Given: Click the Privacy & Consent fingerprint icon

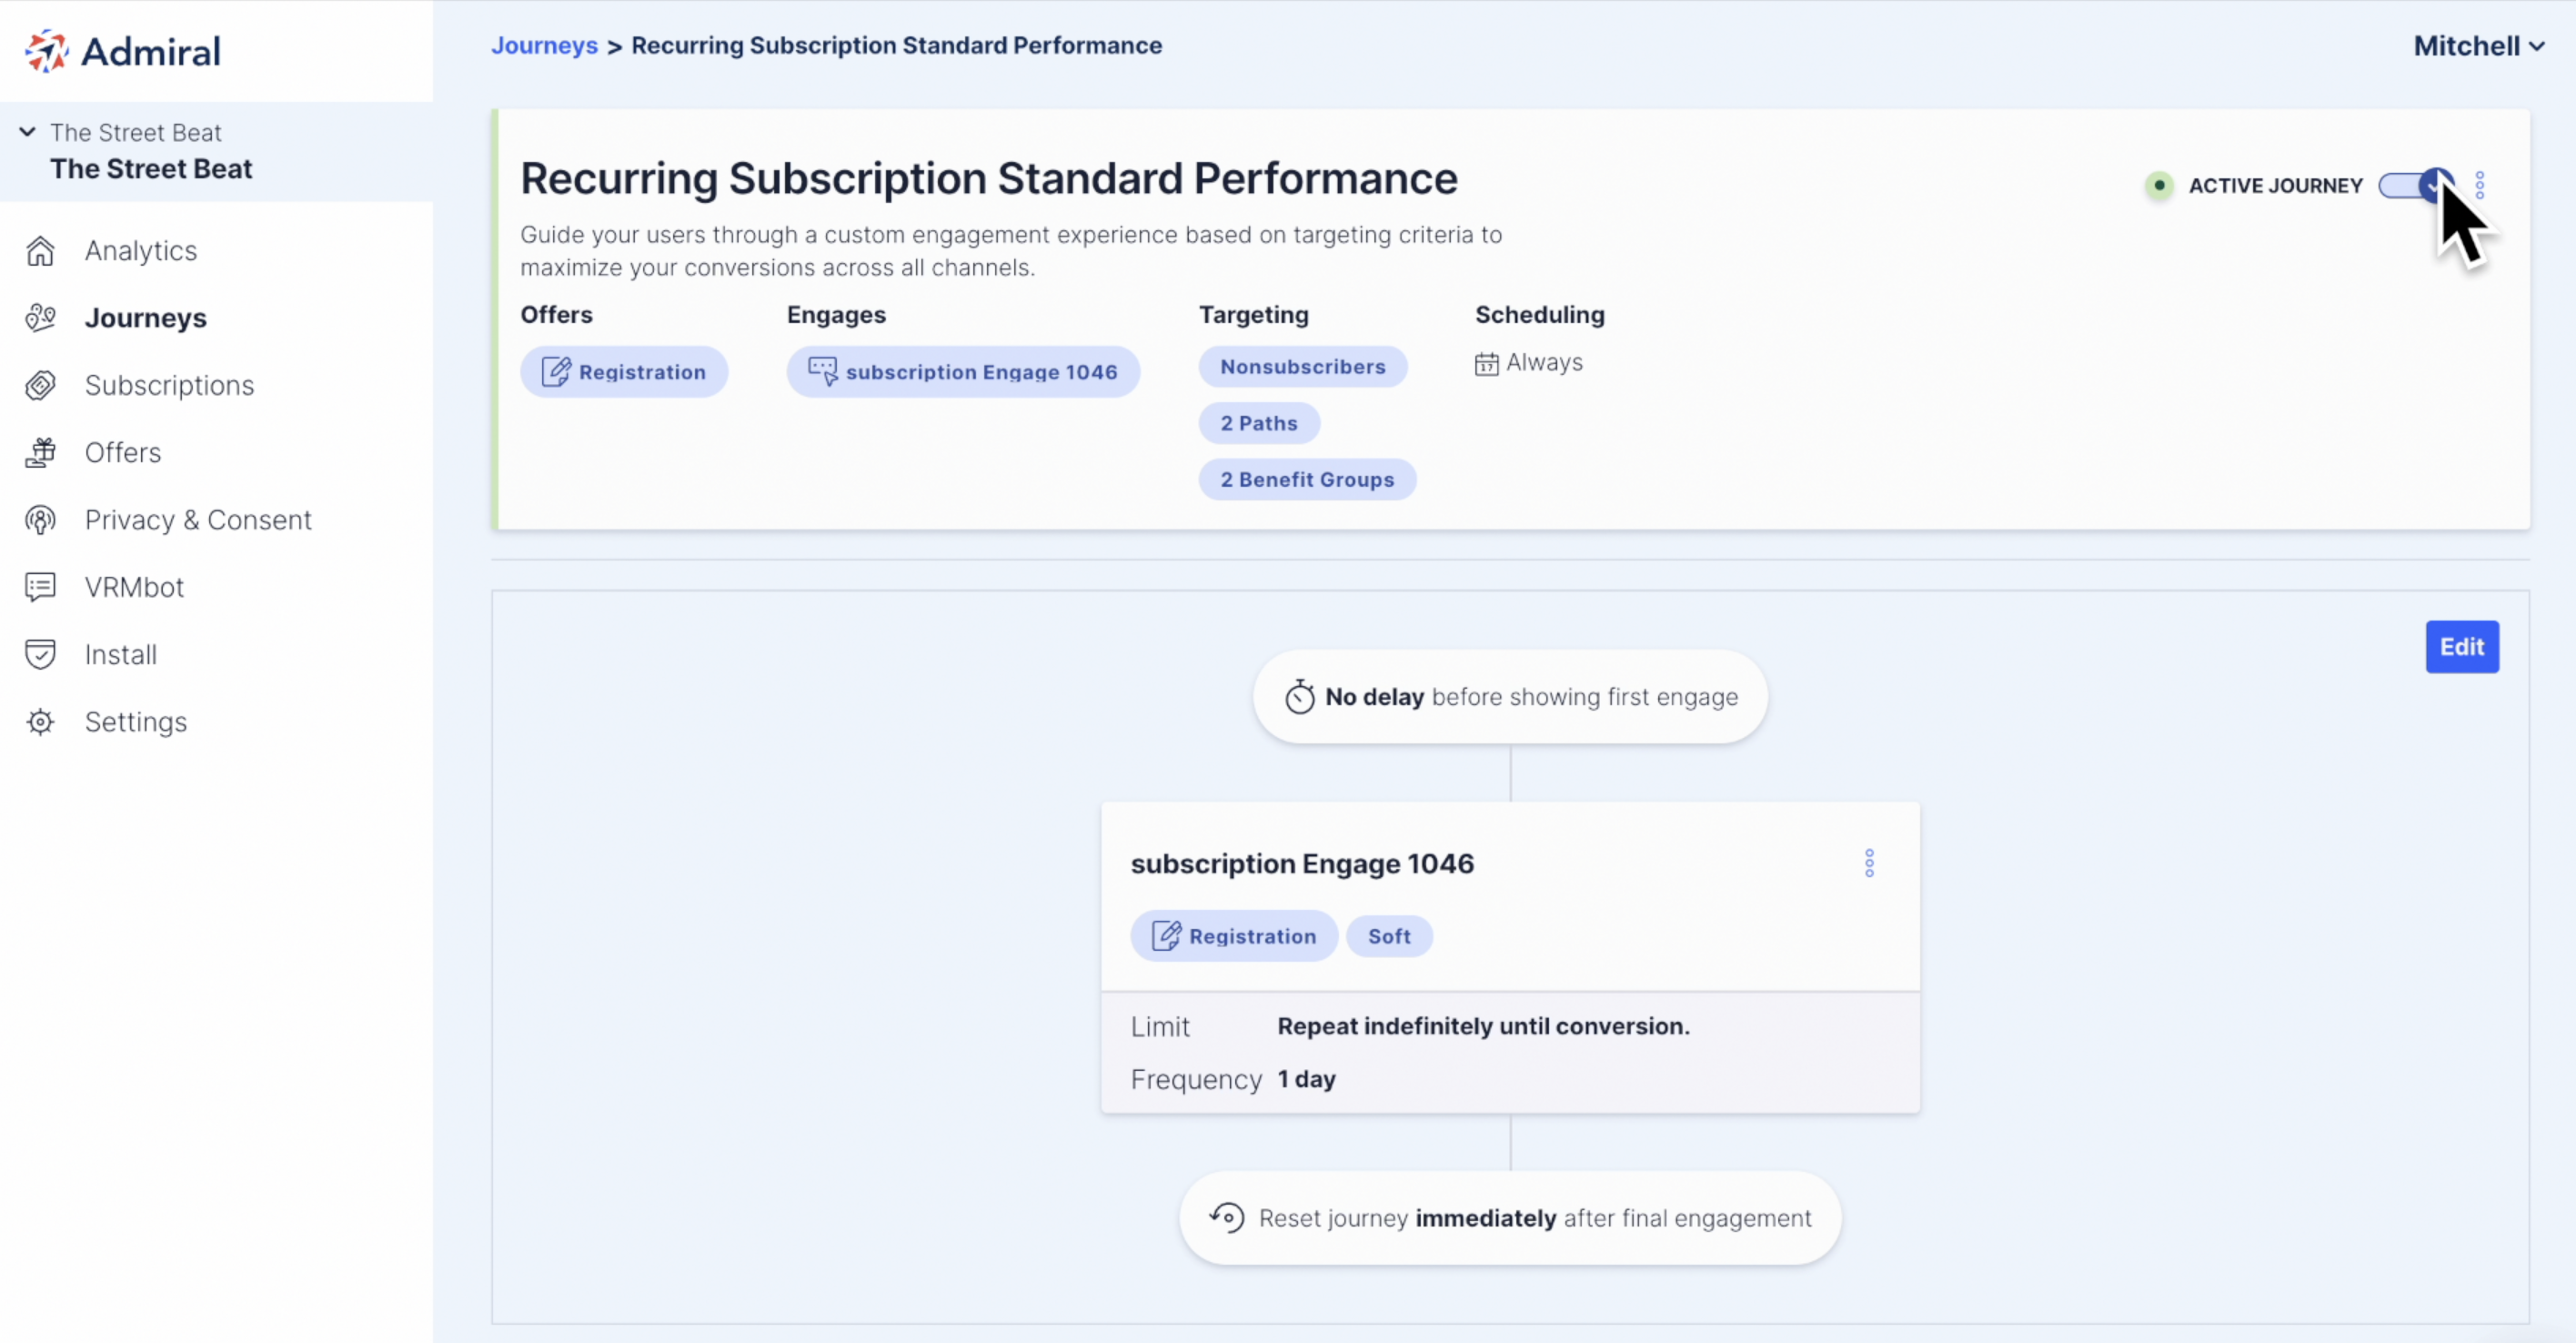Looking at the screenshot, I should [40, 520].
